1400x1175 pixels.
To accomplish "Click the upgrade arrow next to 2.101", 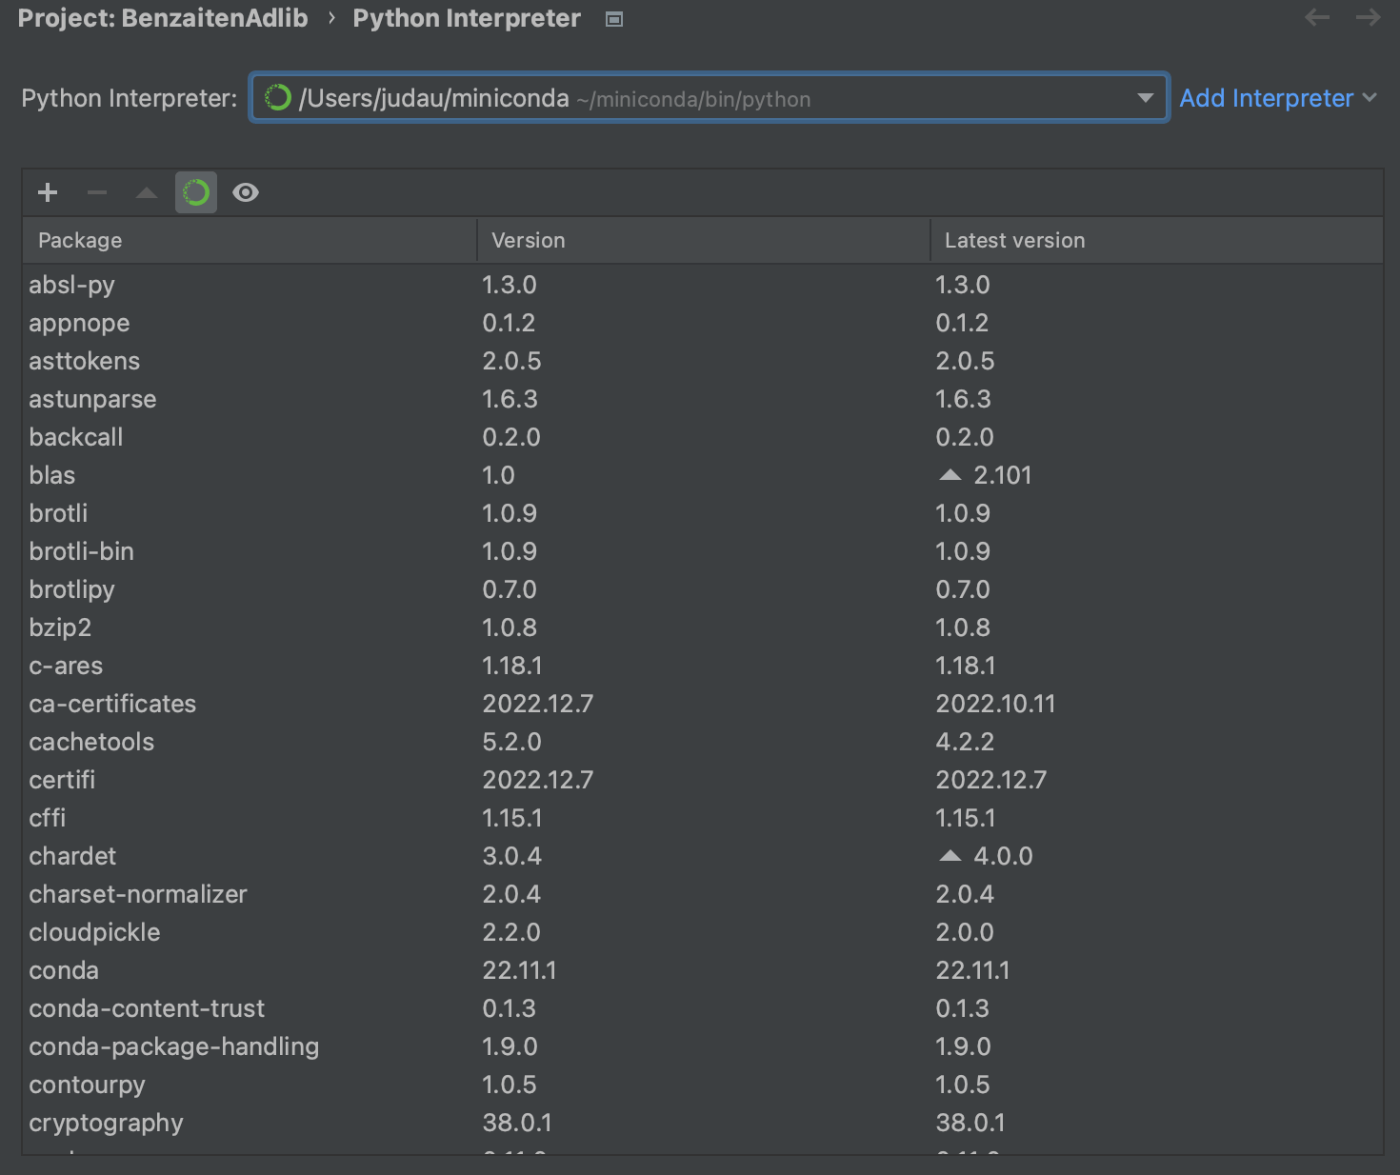I will [x=950, y=475].
